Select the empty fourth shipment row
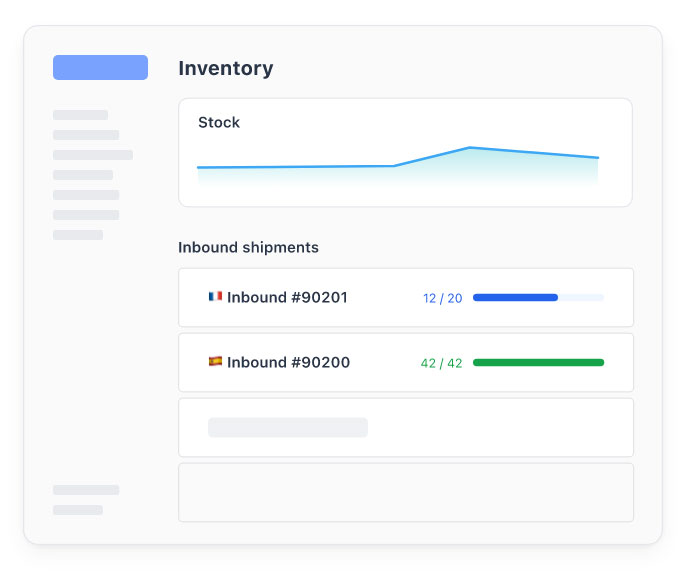 405,492
